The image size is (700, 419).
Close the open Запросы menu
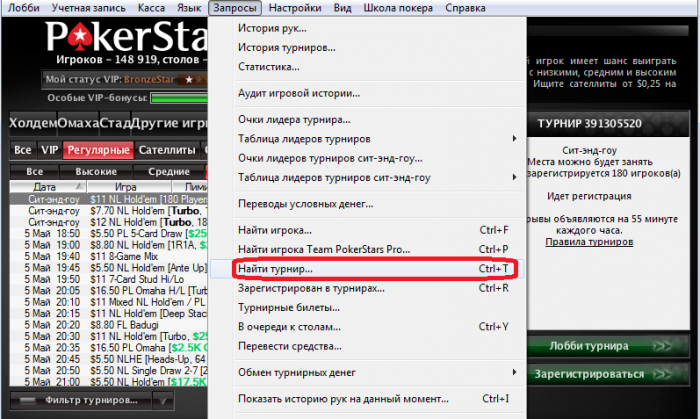pyautogui.click(x=235, y=8)
